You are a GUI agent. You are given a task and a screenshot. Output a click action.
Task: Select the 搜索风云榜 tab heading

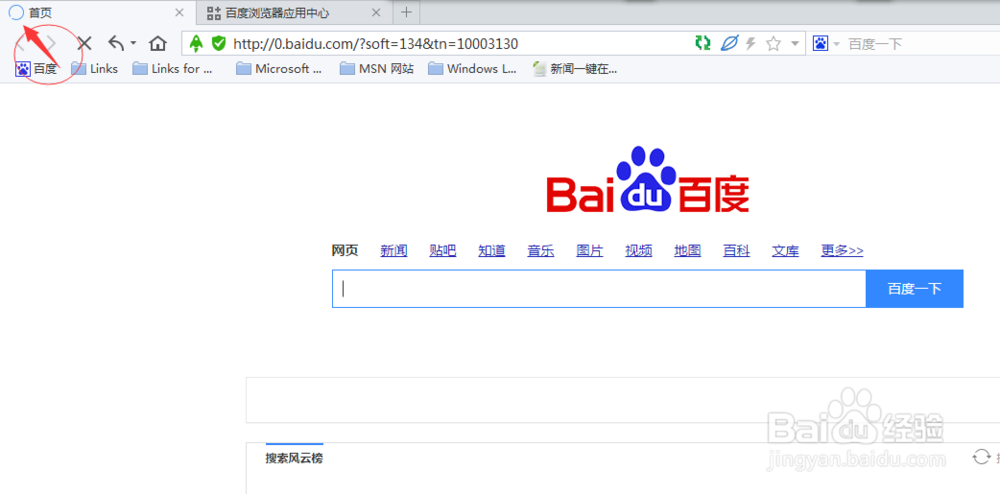(x=294, y=458)
